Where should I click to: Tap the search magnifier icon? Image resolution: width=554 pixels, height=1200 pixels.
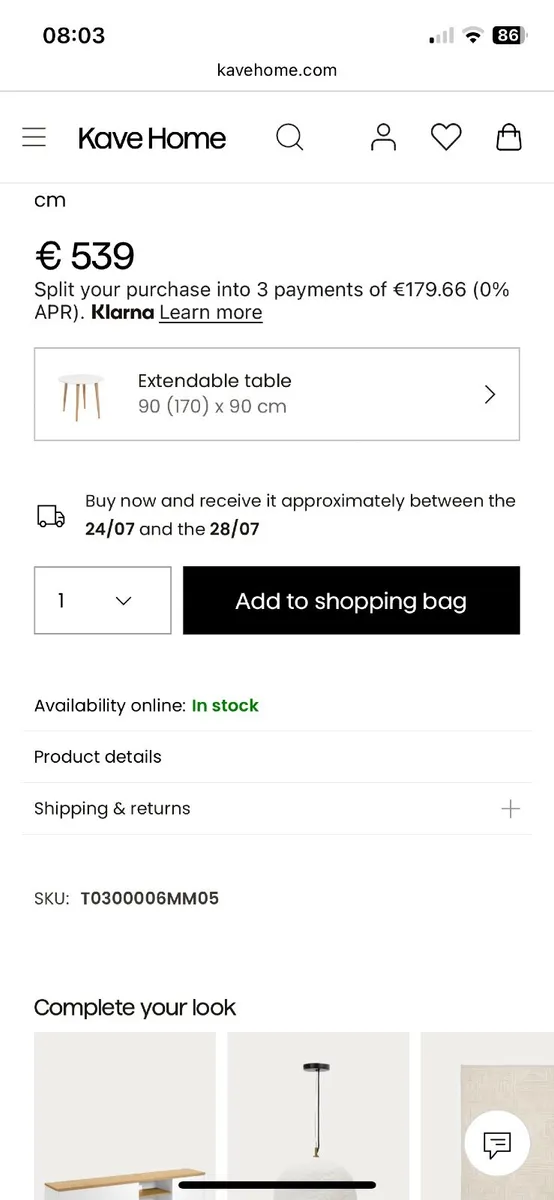(289, 137)
